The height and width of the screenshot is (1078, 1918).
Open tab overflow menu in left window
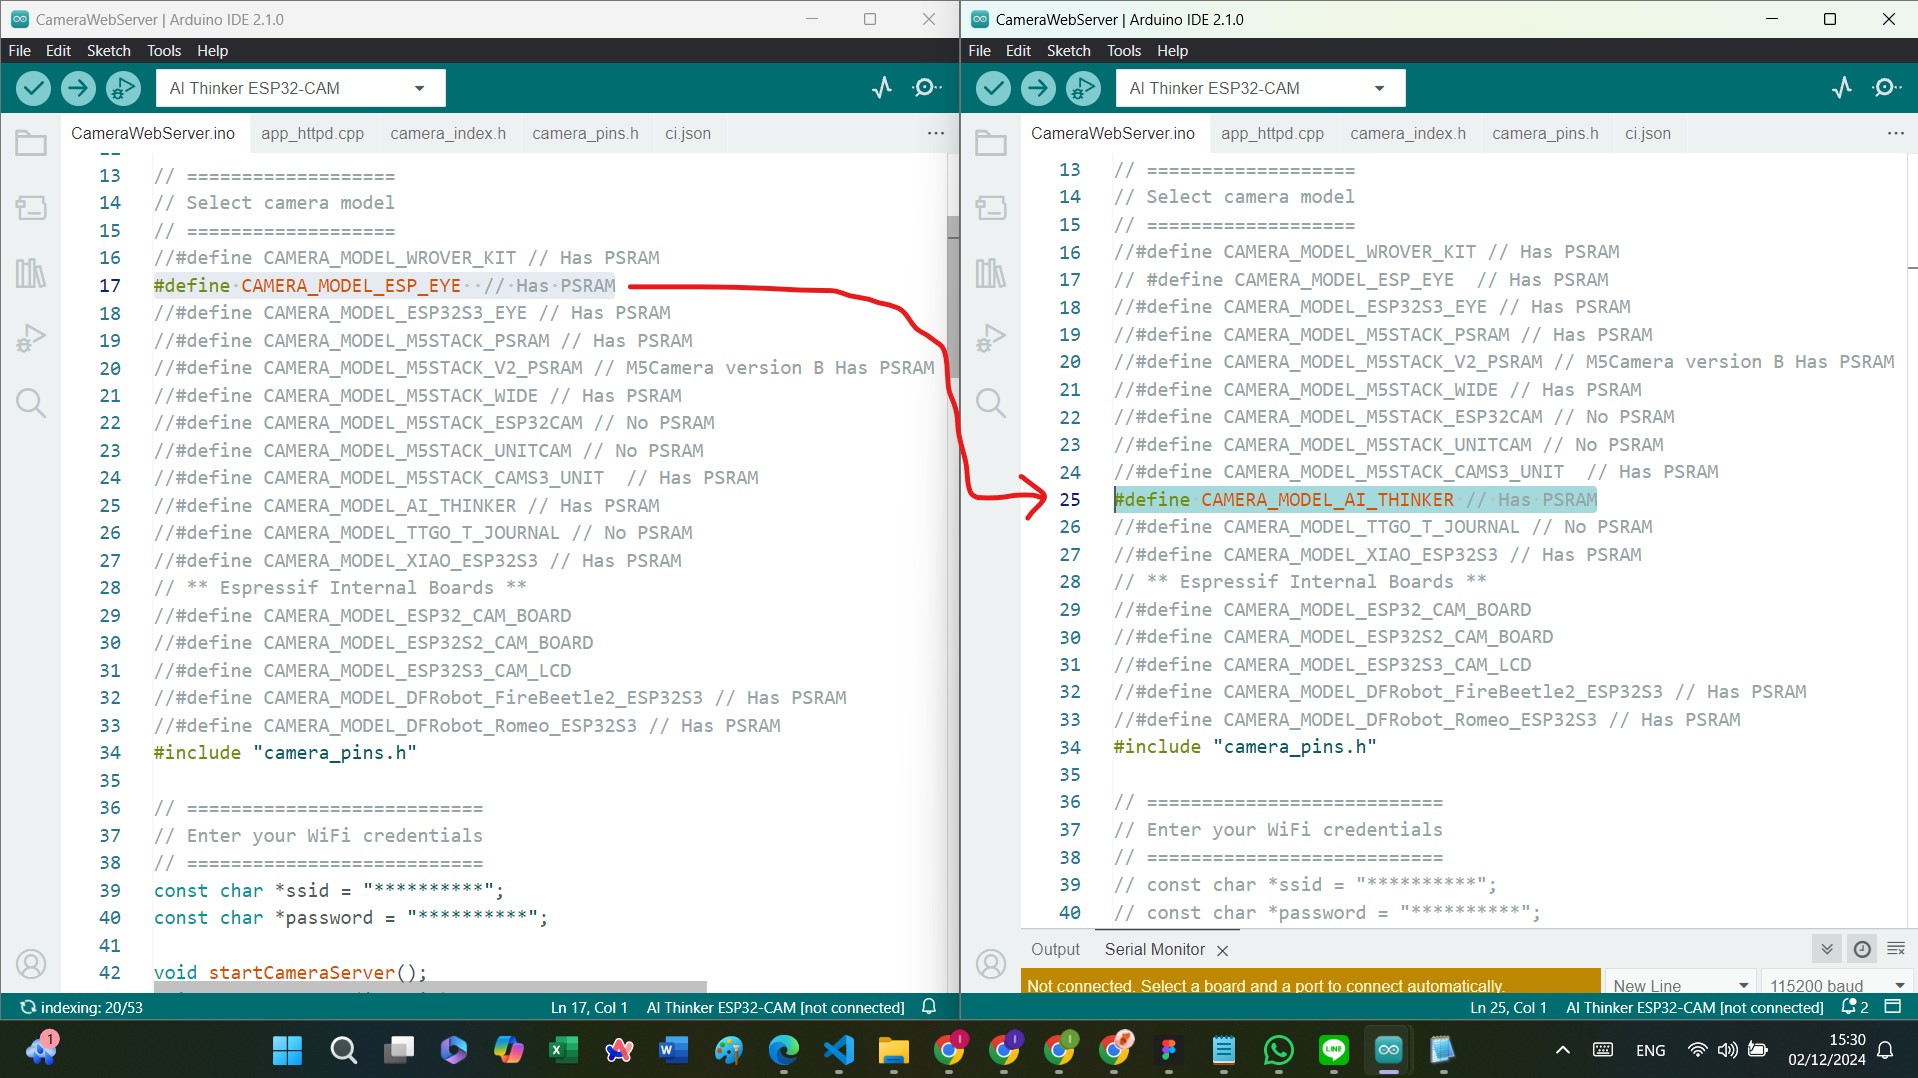(x=936, y=133)
